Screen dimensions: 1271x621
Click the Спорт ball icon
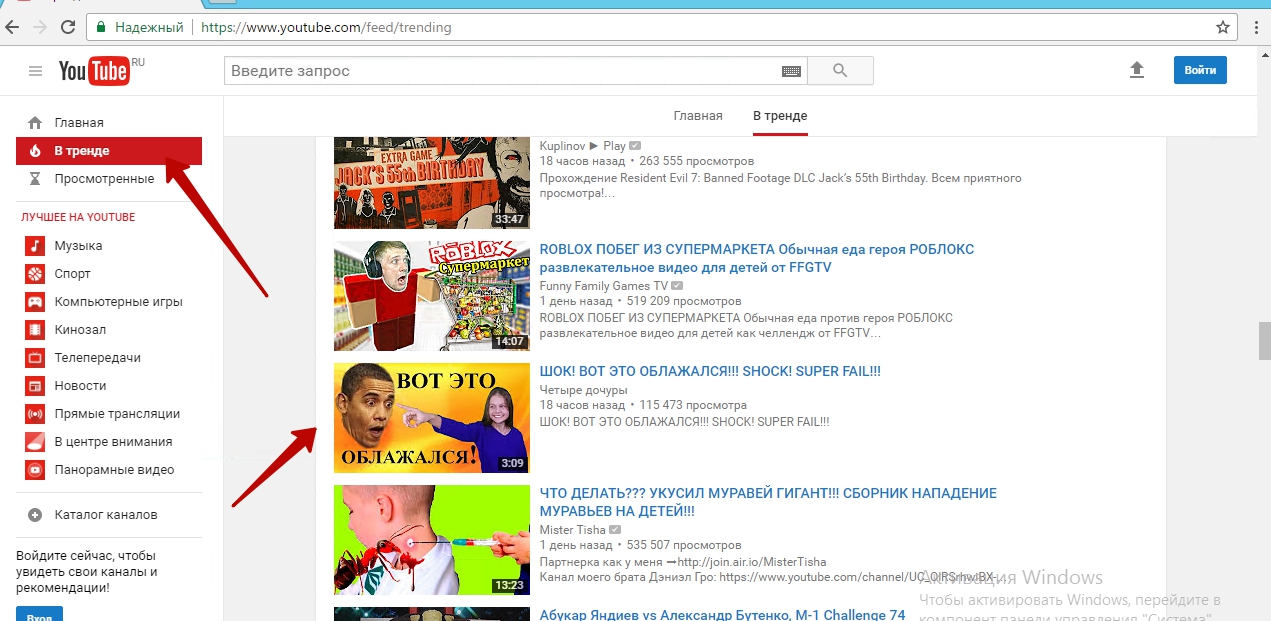35,274
